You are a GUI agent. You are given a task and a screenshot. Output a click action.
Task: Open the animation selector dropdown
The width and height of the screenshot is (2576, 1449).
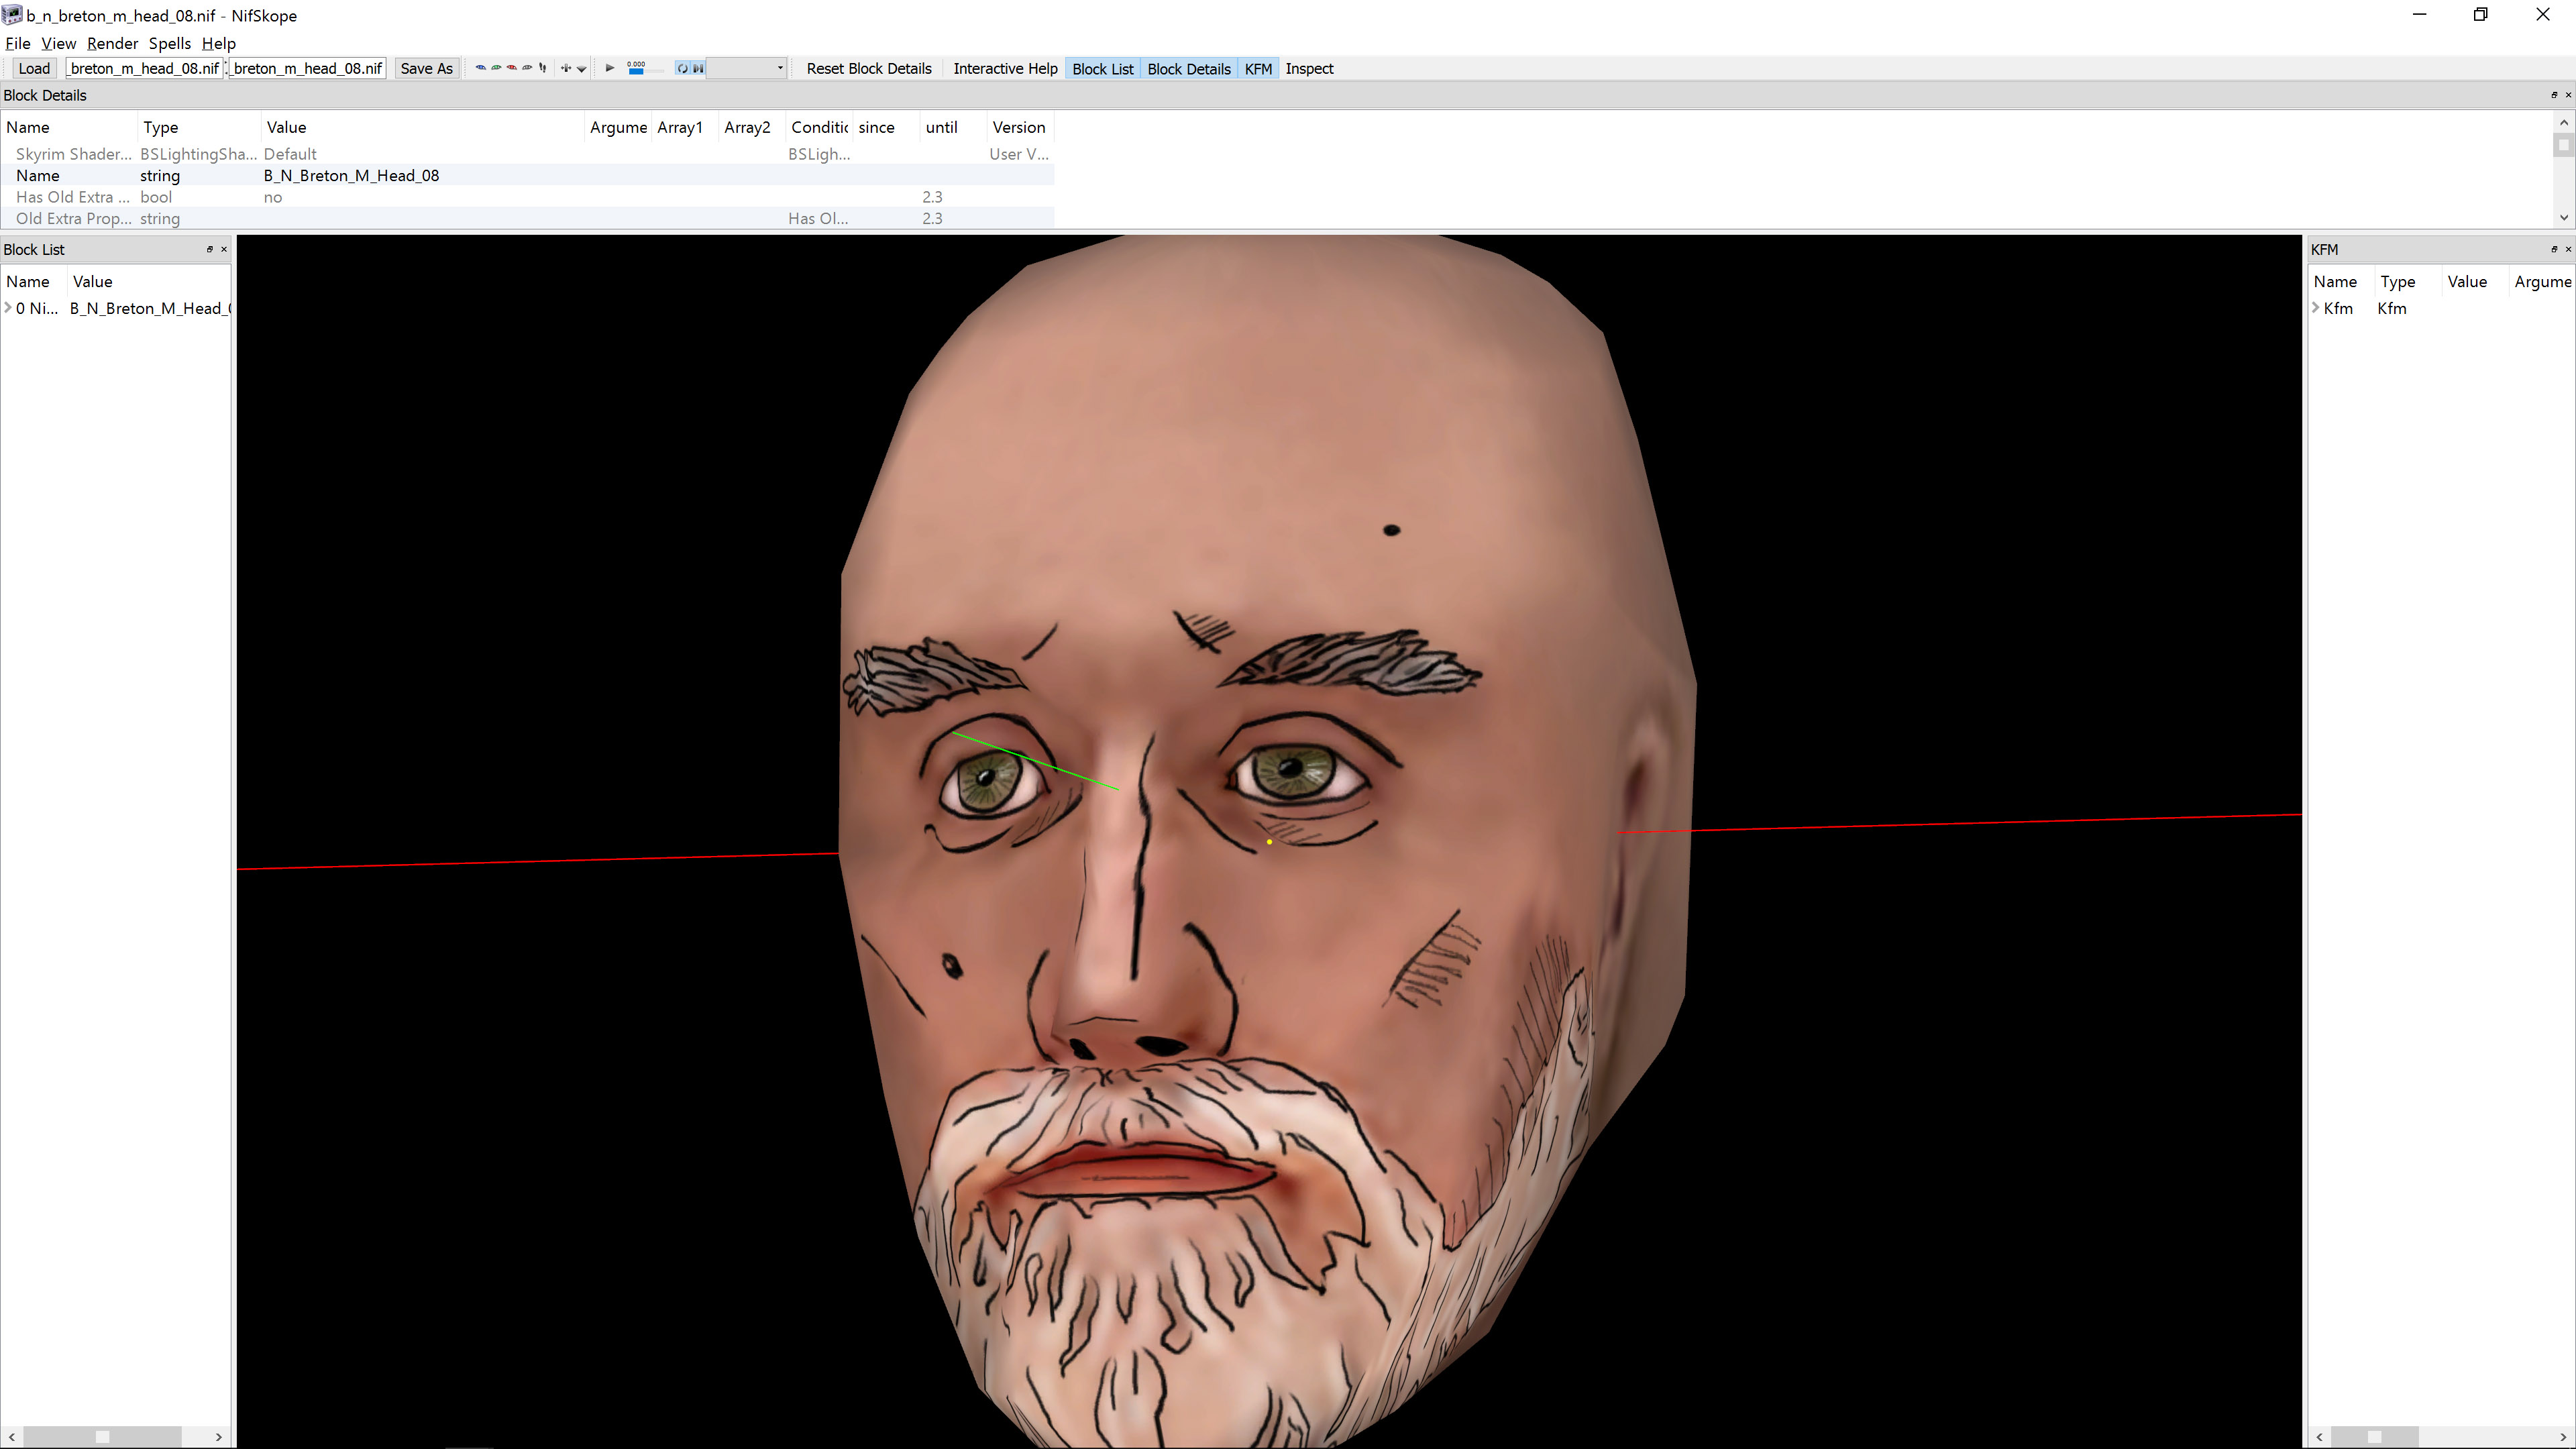coord(780,68)
